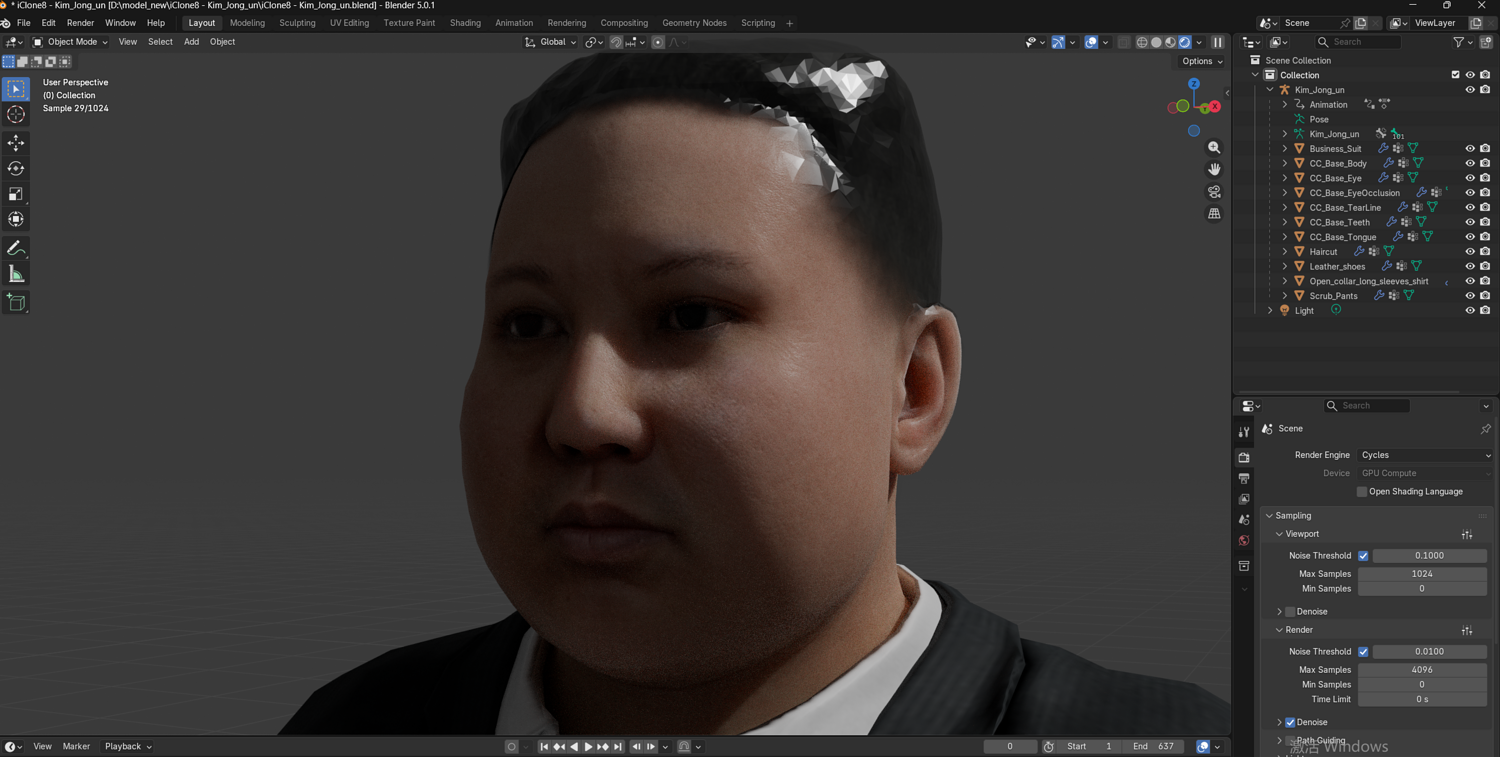The height and width of the screenshot is (757, 1500).
Task: Open the outliner filter dropdown
Action: [1462, 42]
